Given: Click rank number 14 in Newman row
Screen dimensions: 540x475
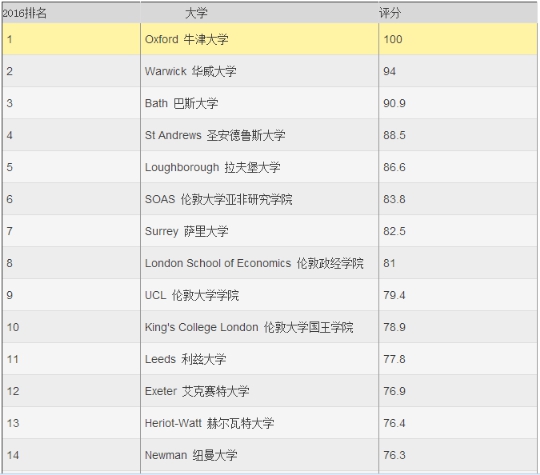Looking at the screenshot, I should [13, 455].
